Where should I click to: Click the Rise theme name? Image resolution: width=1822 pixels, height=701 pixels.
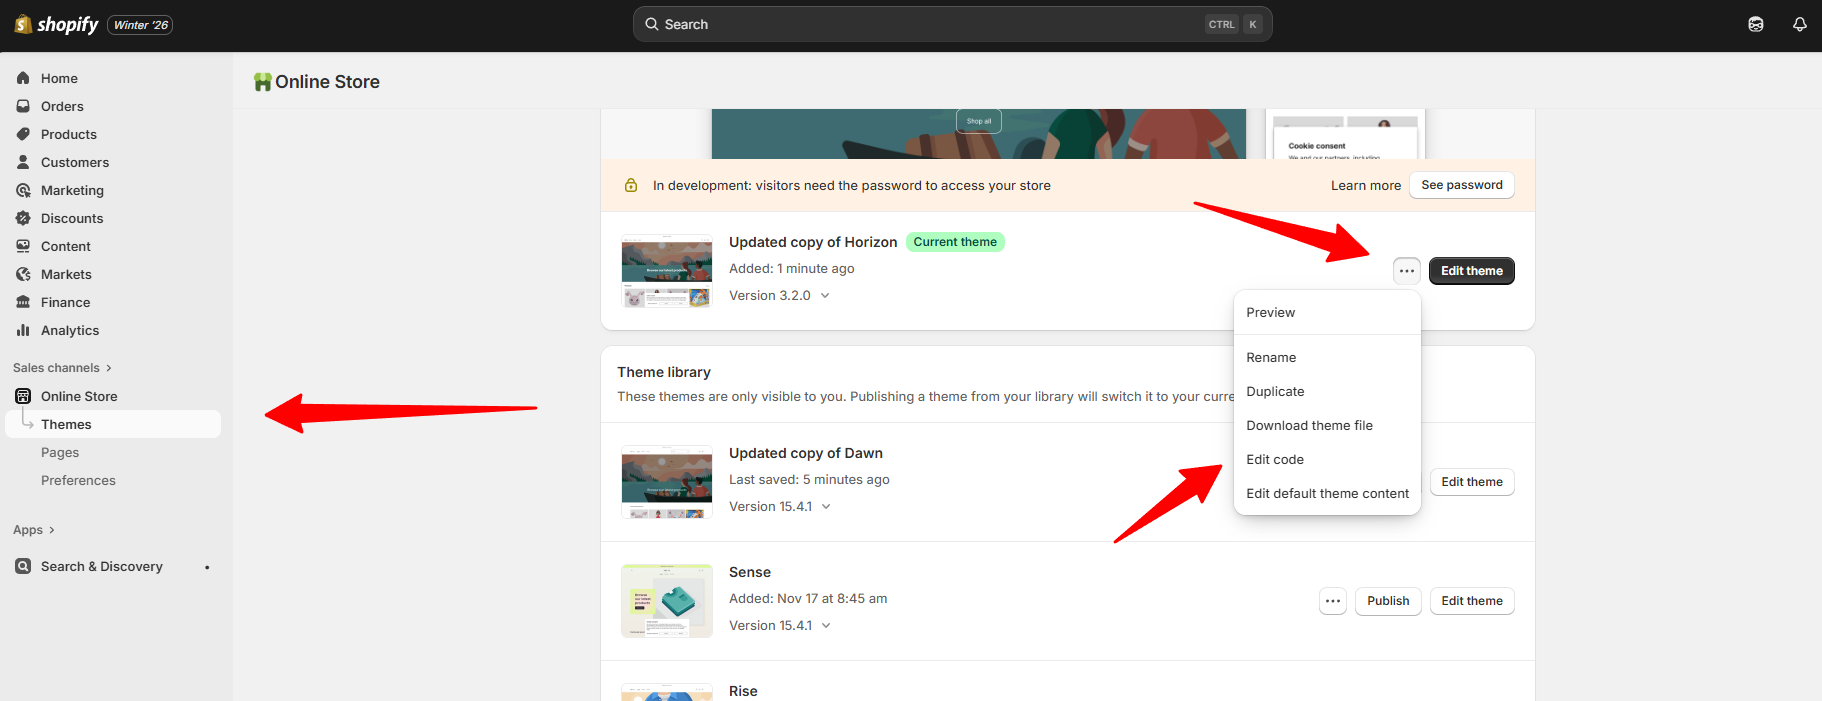pyautogui.click(x=743, y=691)
